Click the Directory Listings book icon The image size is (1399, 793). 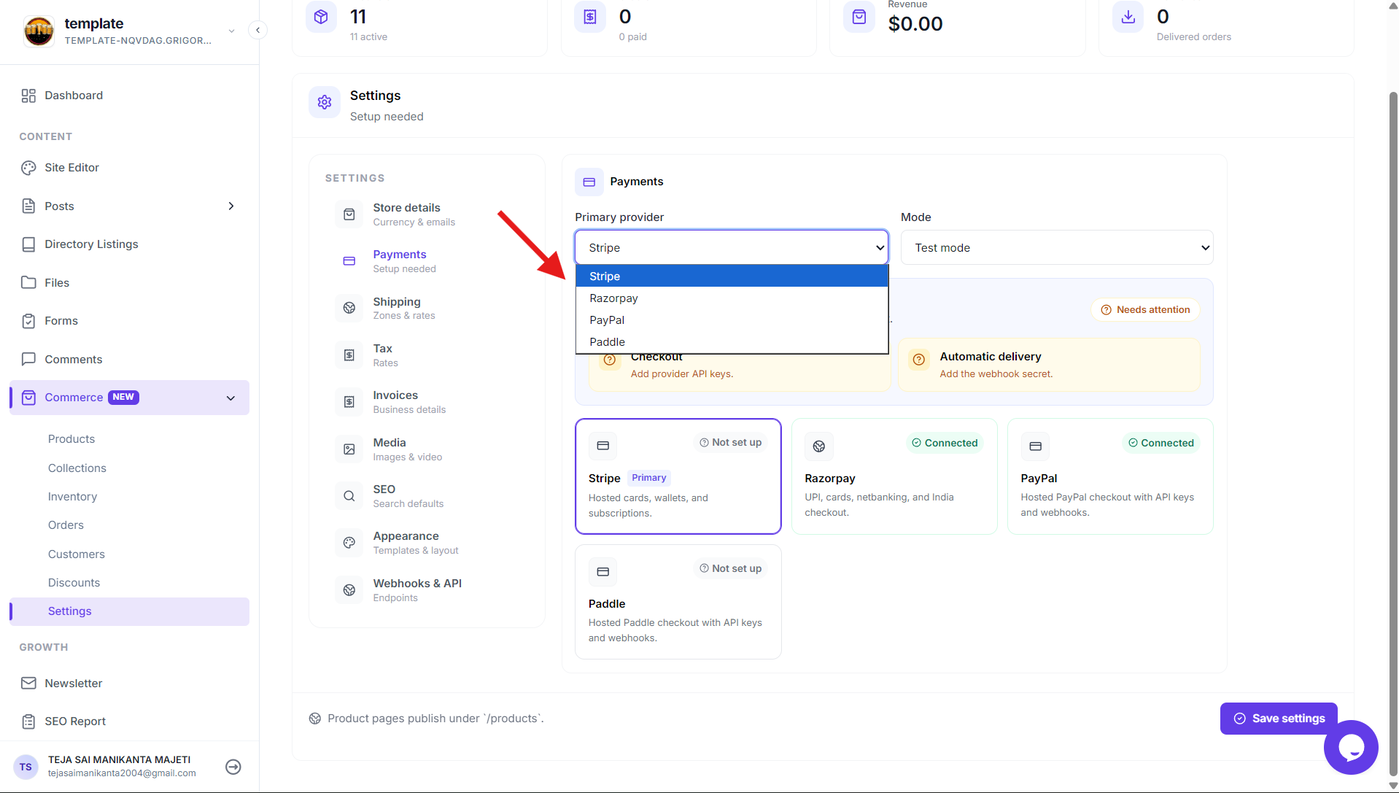pos(28,244)
